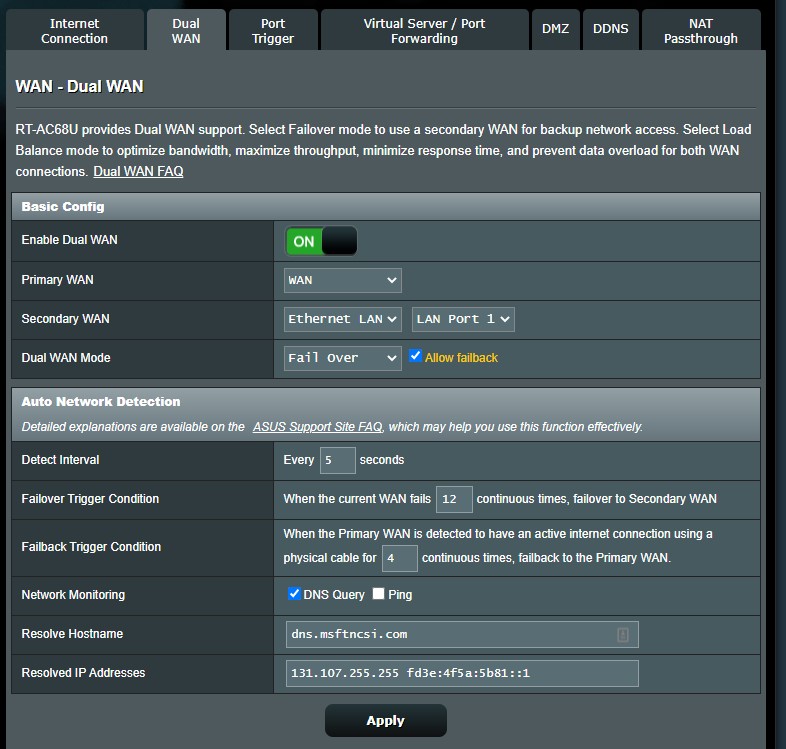The image size is (786, 749).
Task: Click the Detect Interval label
Action: point(60,460)
